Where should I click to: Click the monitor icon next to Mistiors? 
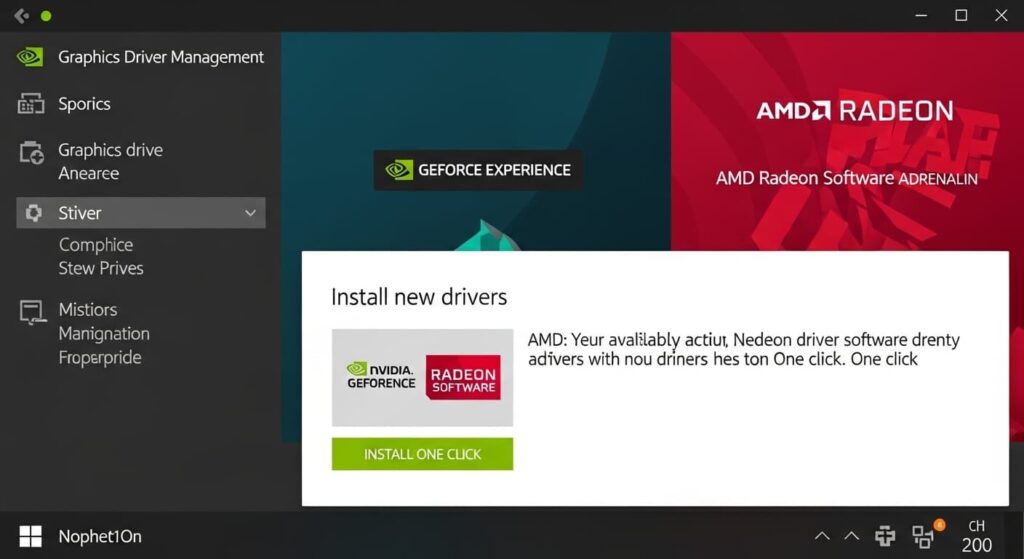pyautogui.click(x=32, y=312)
